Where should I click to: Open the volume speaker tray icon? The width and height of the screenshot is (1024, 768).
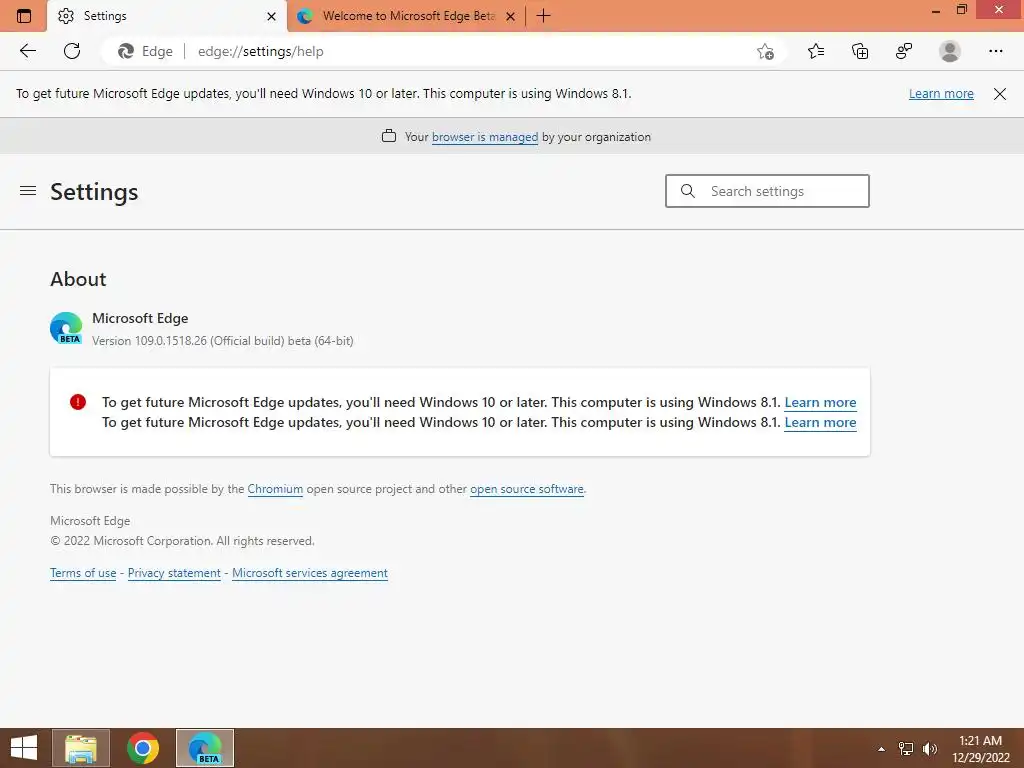(x=929, y=749)
